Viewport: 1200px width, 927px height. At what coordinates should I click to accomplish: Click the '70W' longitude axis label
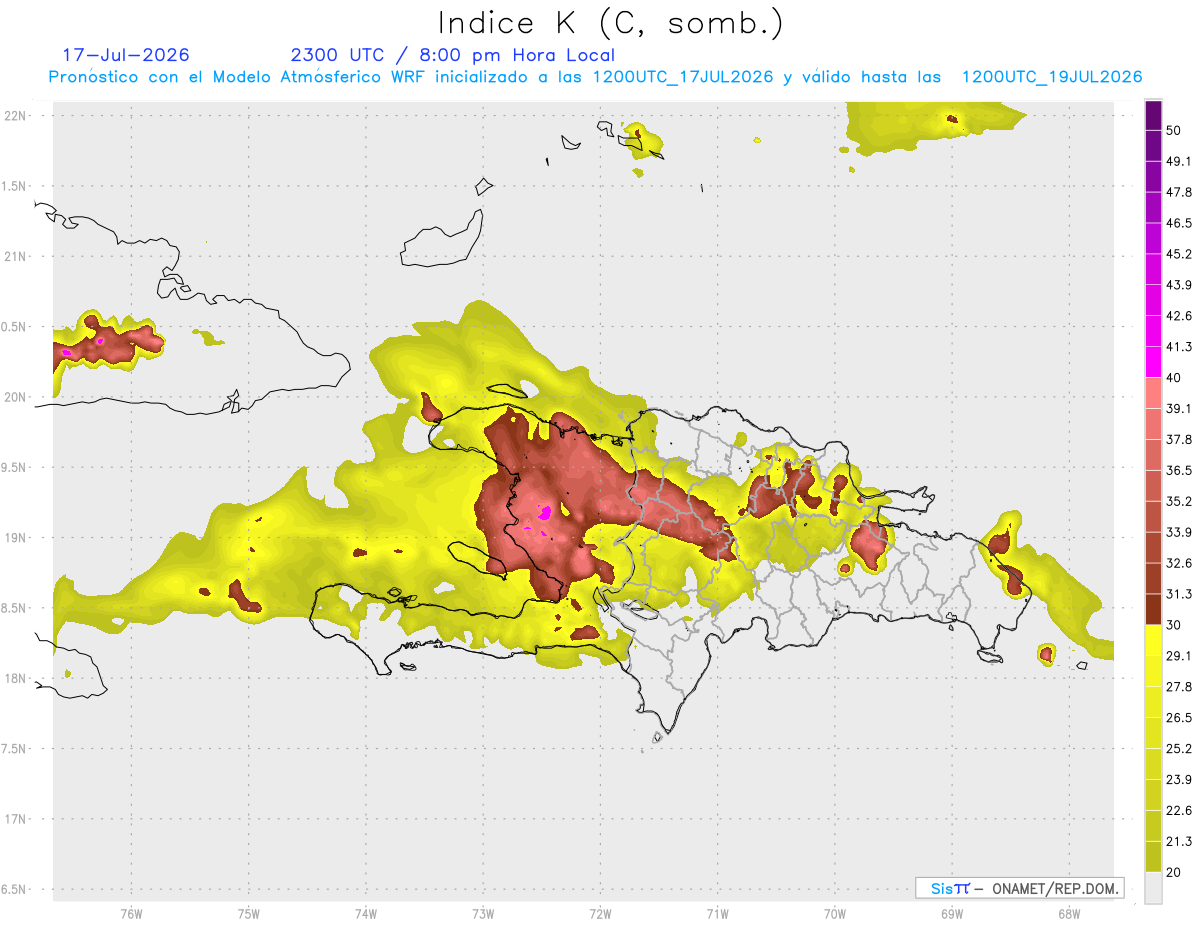point(834,914)
